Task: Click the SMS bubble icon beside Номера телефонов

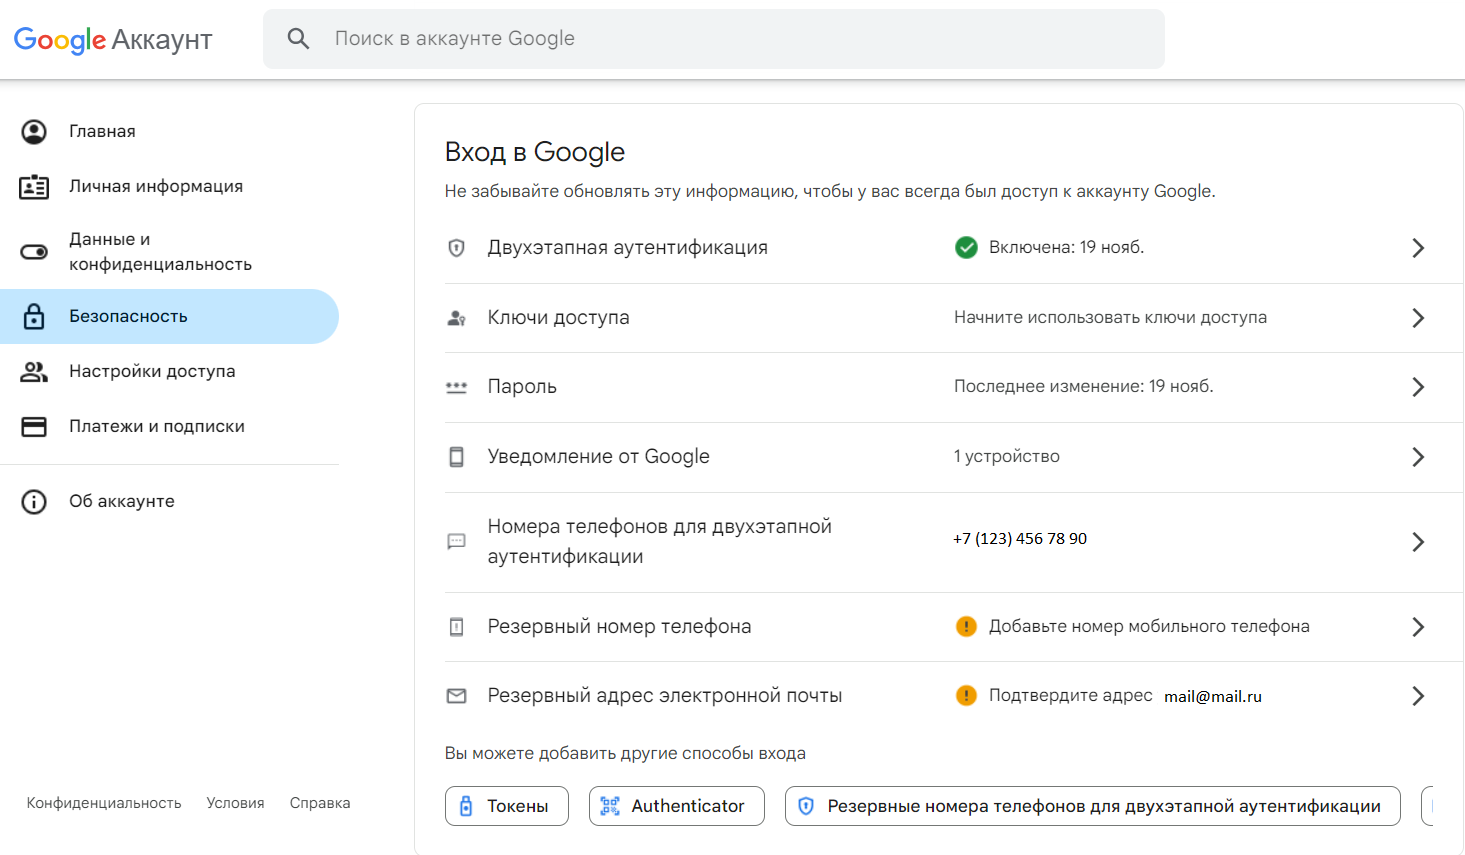Action: (x=456, y=542)
